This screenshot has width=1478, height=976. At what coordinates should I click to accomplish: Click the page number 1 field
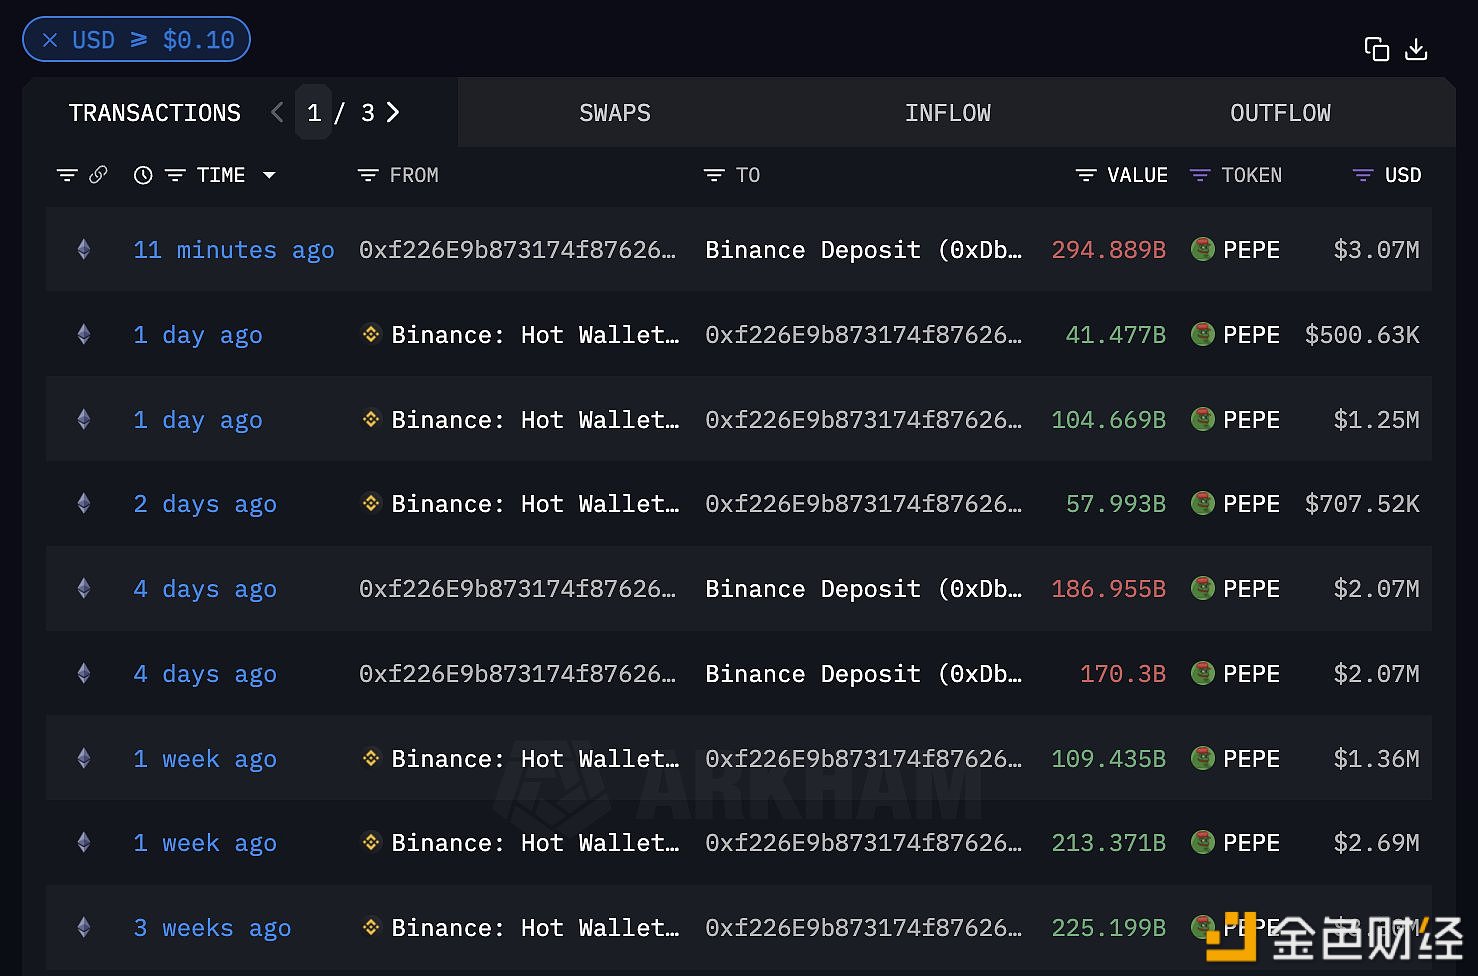314,113
